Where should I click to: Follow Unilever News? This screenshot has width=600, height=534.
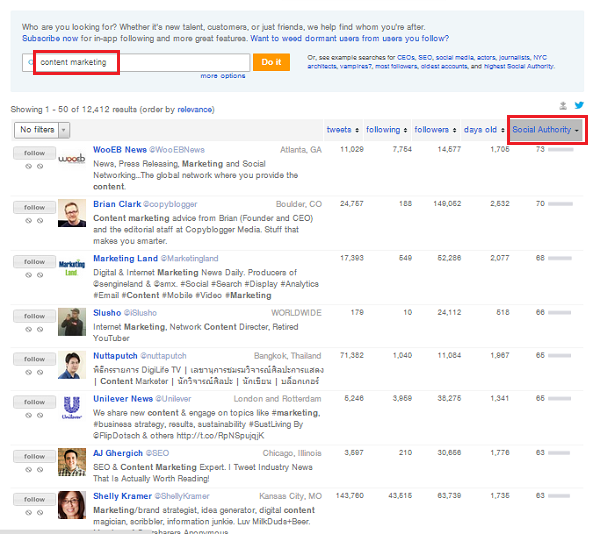pos(34,402)
